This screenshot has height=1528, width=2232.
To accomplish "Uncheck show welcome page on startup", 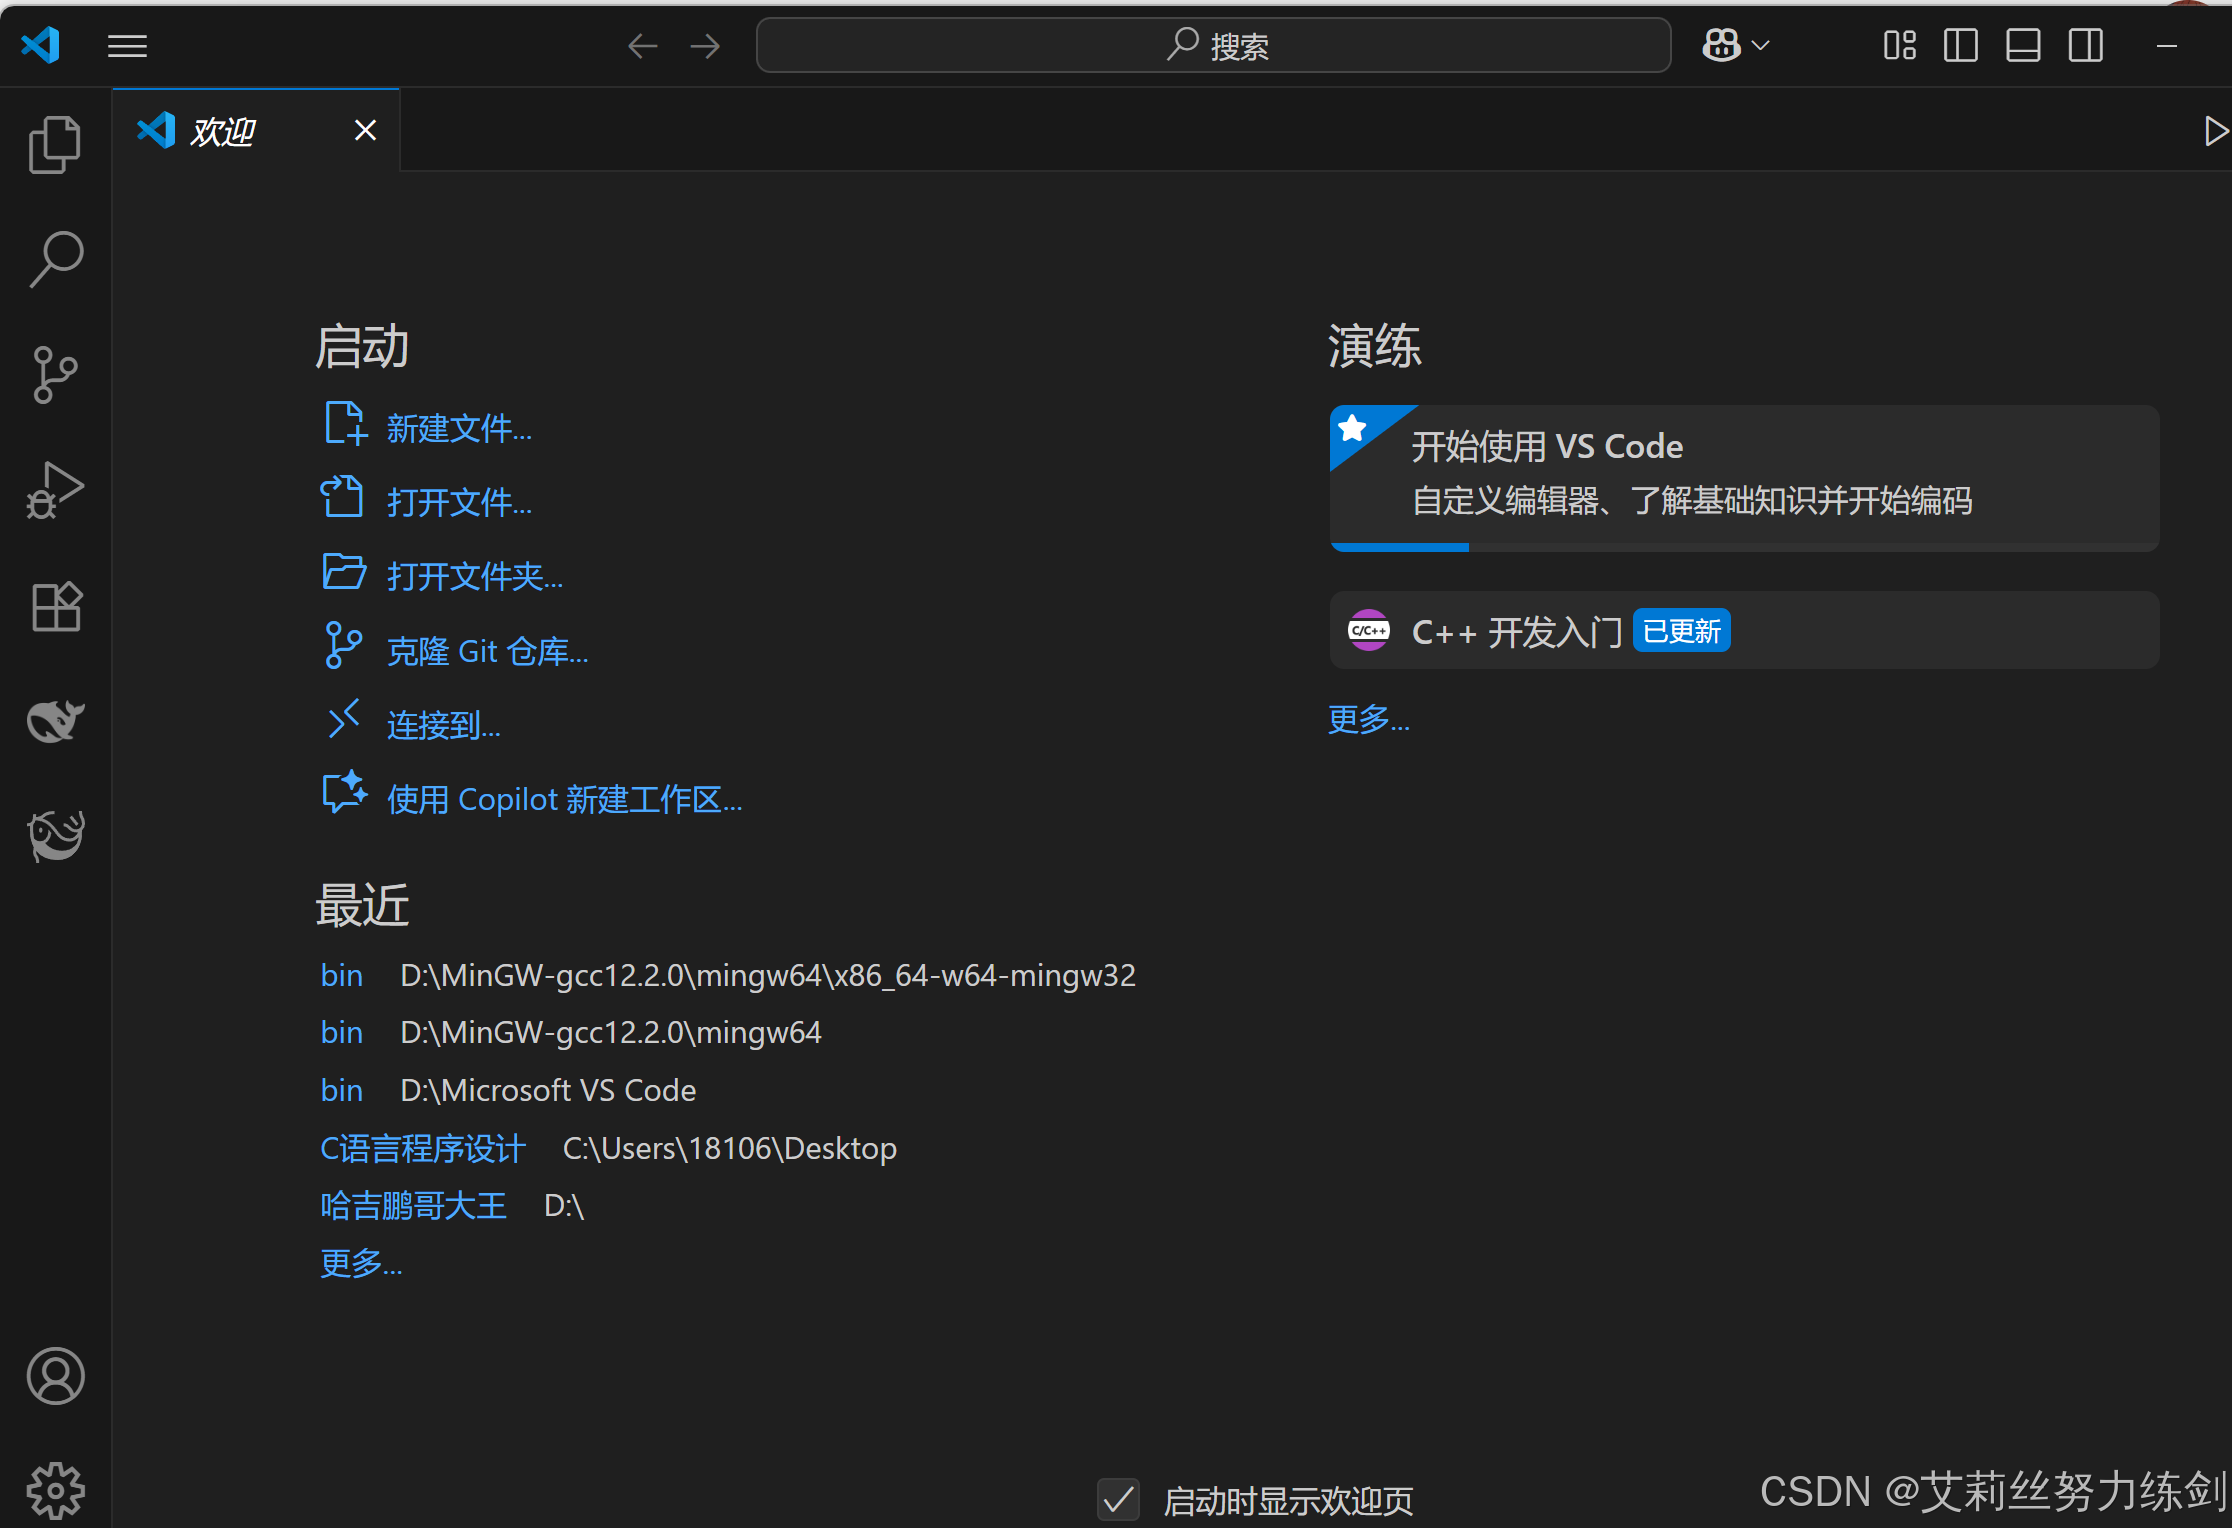I will [1118, 1500].
